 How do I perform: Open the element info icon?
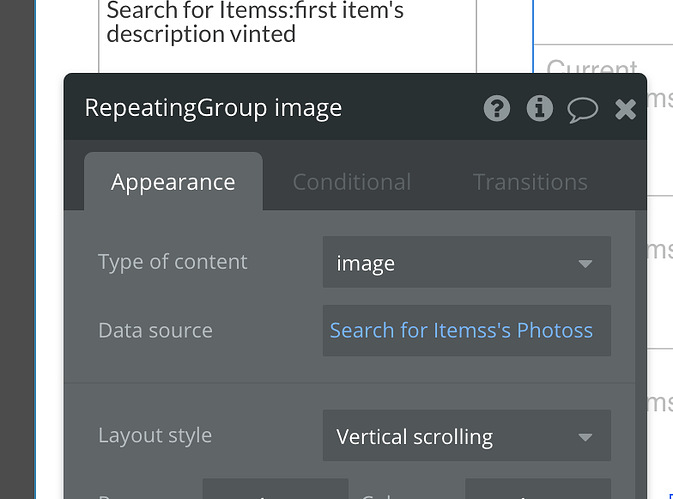[x=540, y=108]
